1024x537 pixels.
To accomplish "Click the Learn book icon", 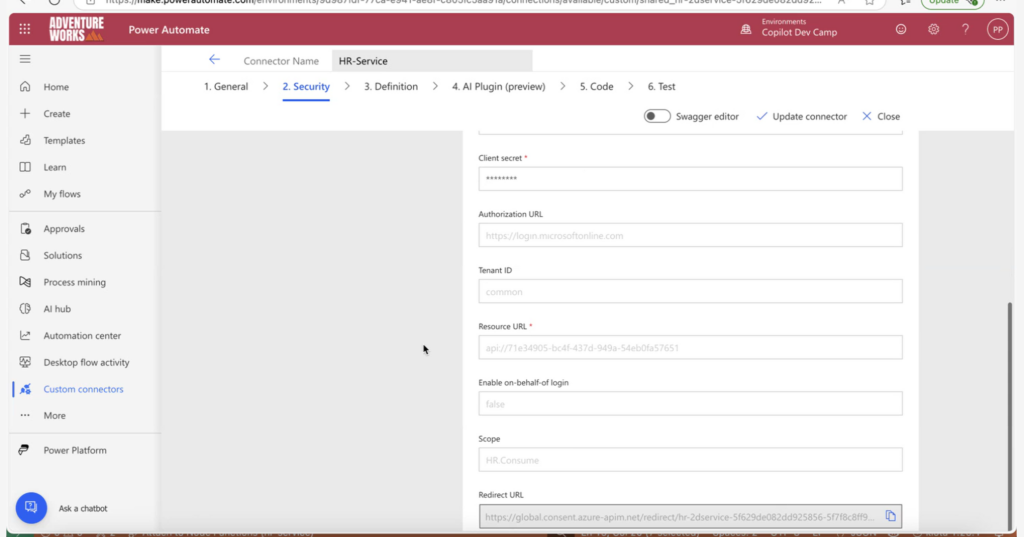I will coord(25,167).
